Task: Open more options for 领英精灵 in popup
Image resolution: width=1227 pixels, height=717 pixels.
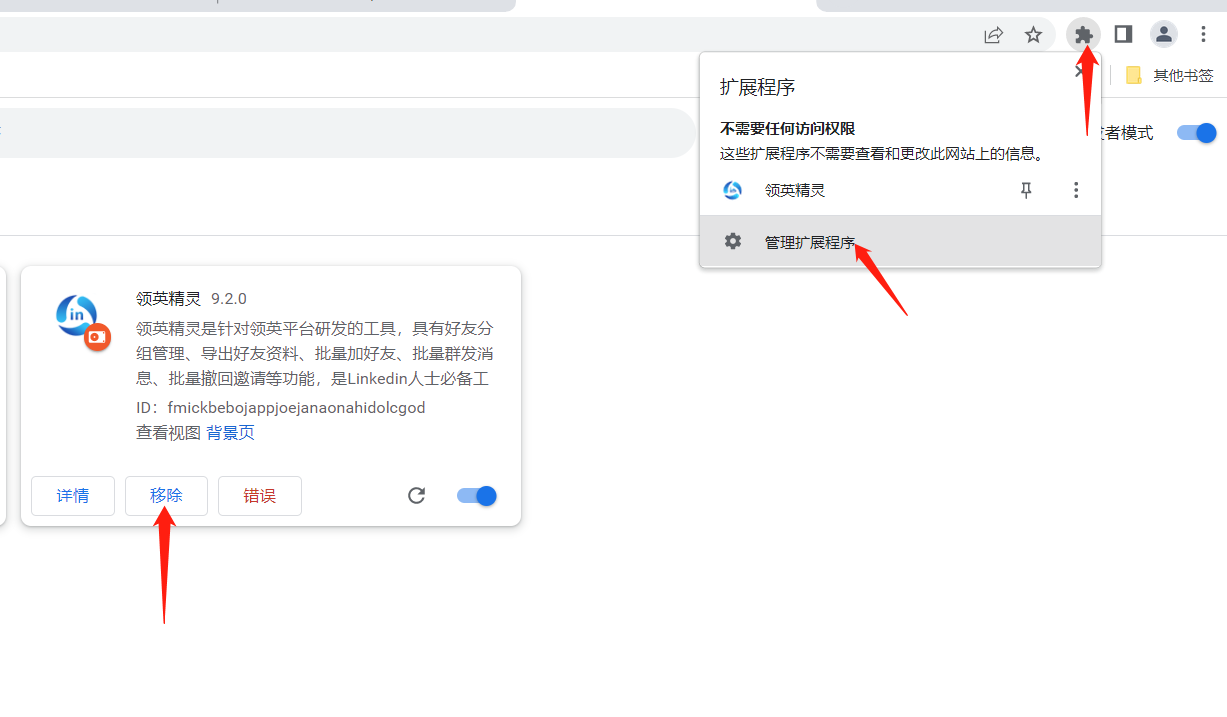Action: 1076,190
